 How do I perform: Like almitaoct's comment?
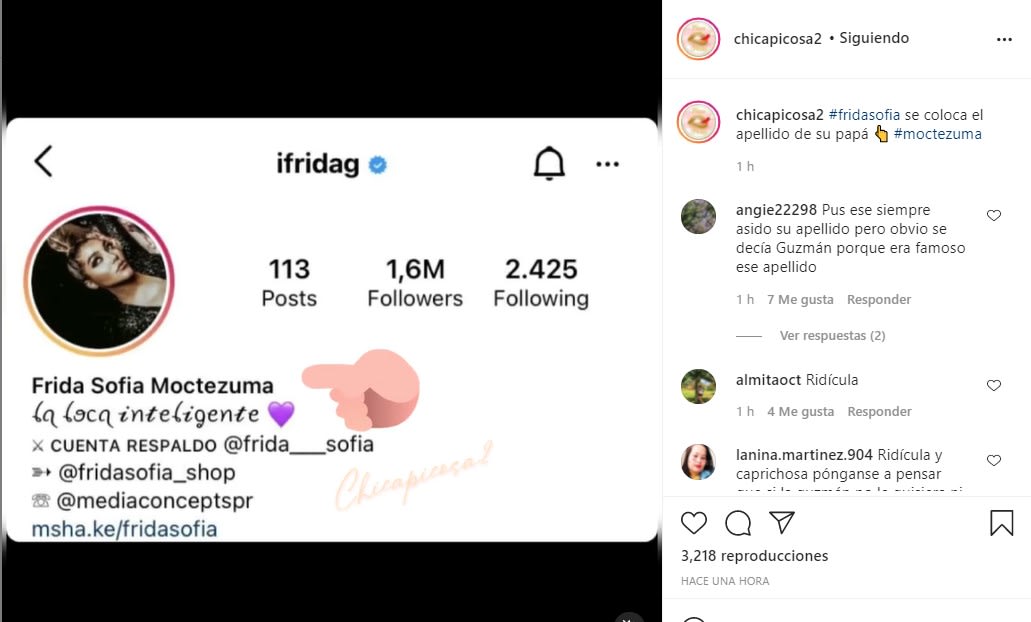point(993,386)
